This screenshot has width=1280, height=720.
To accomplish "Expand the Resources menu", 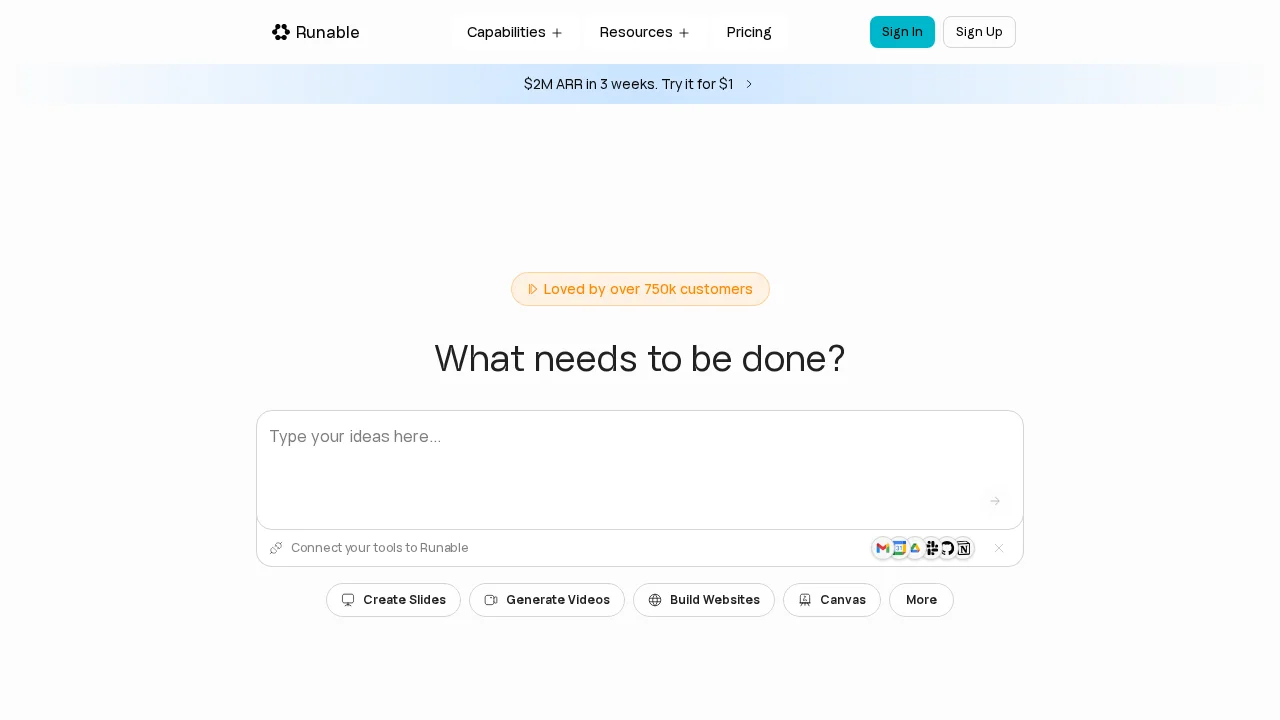I will [645, 32].
